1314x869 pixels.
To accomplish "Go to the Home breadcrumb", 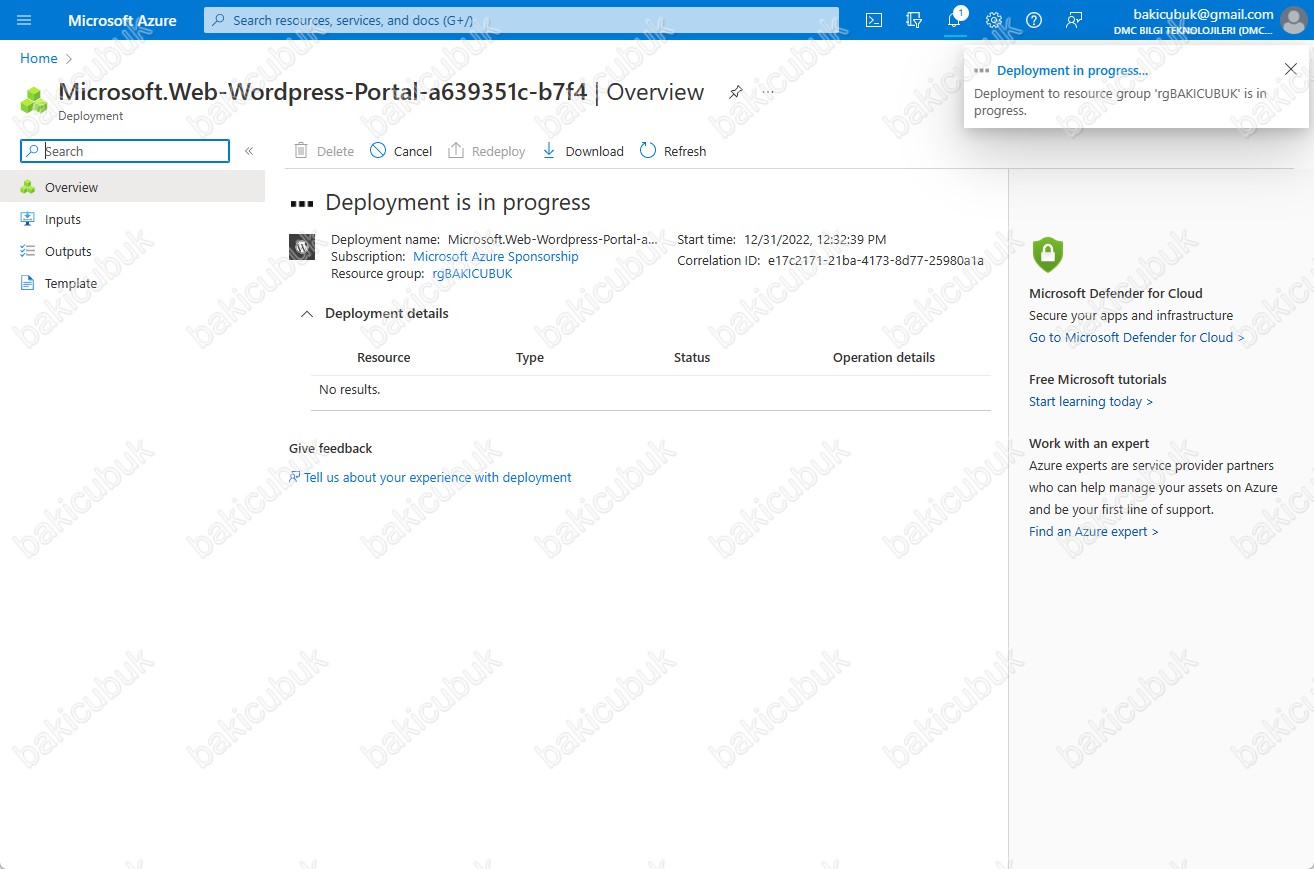I will click(39, 59).
